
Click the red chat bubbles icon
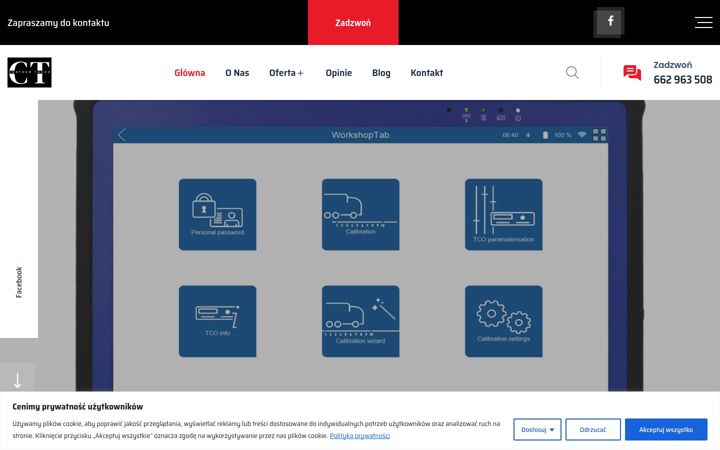coord(632,73)
